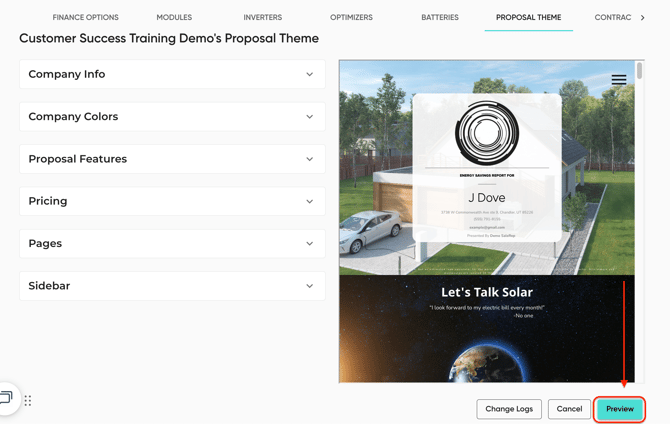Click the preview pane's scrollbar
The width and height of the screenshot is (670, 424).
(639, 71)
